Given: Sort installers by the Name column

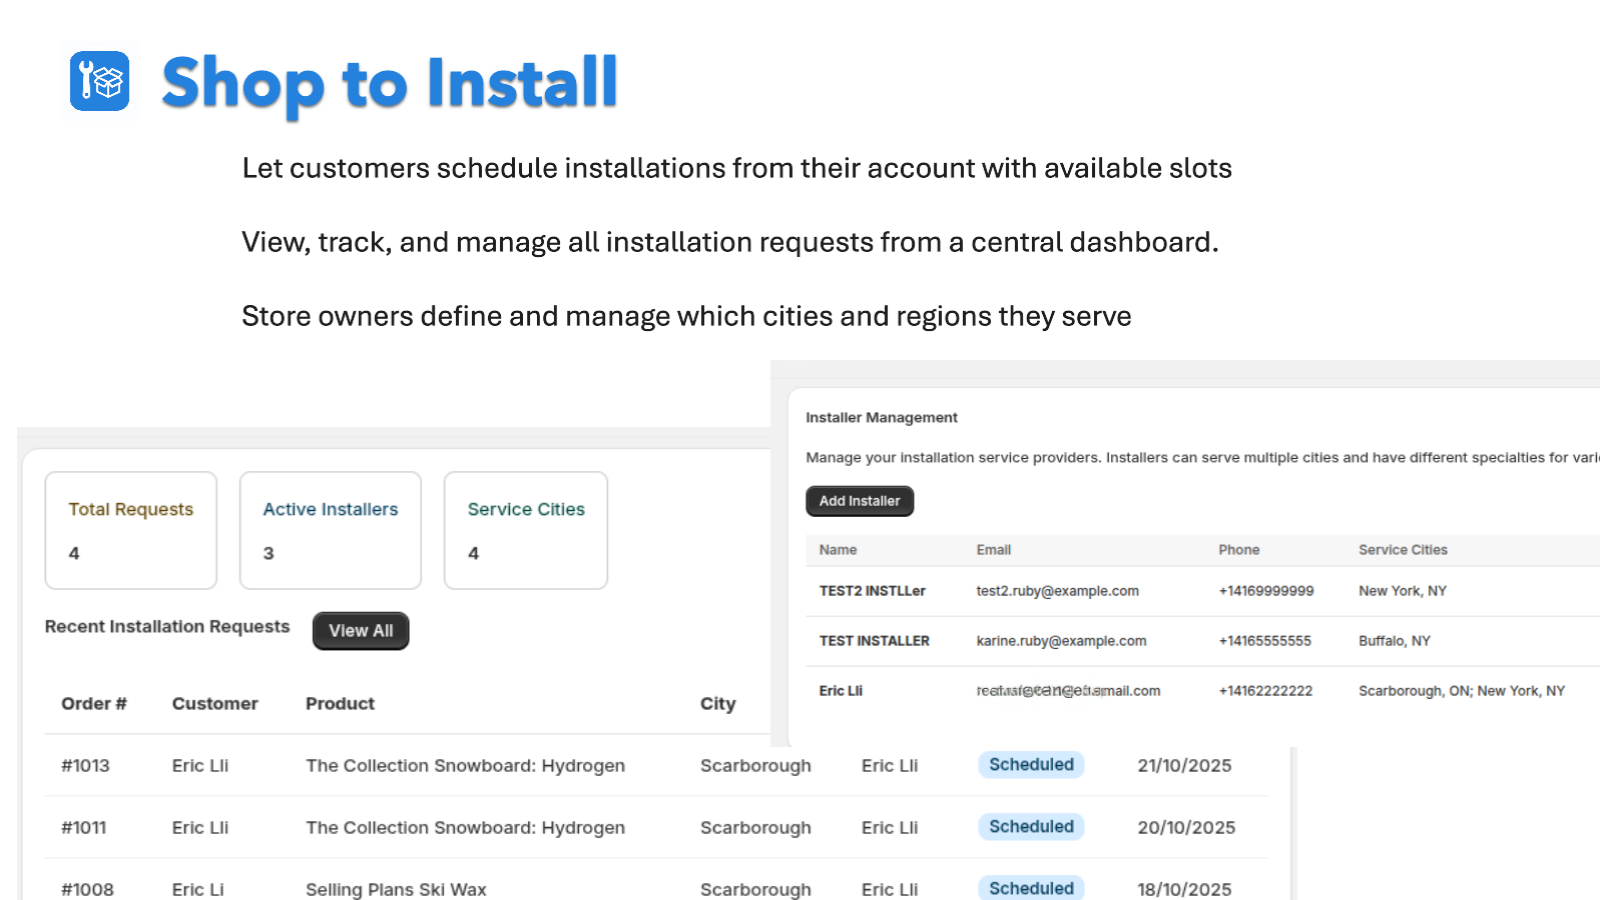Looking at the screenshot, I should pos(838,550).
